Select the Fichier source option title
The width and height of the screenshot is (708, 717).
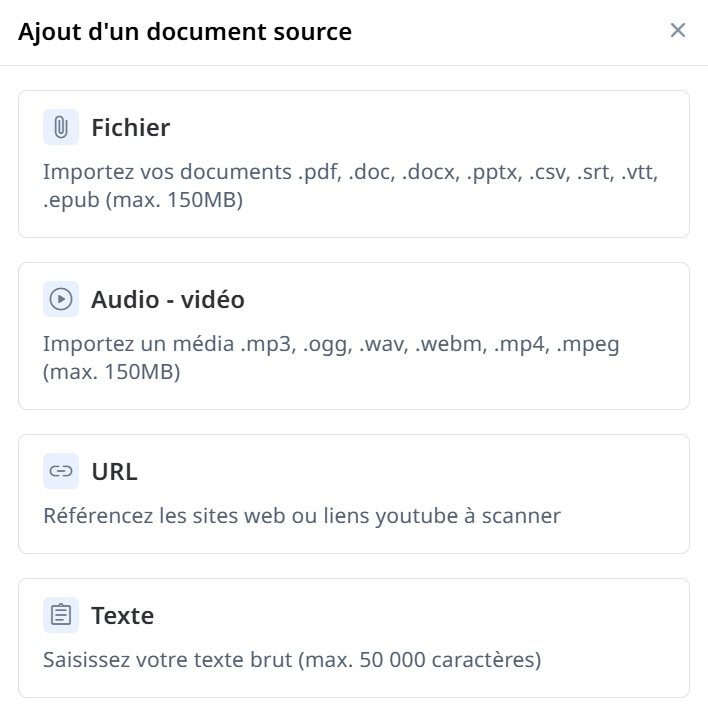[x=130, y=128]
